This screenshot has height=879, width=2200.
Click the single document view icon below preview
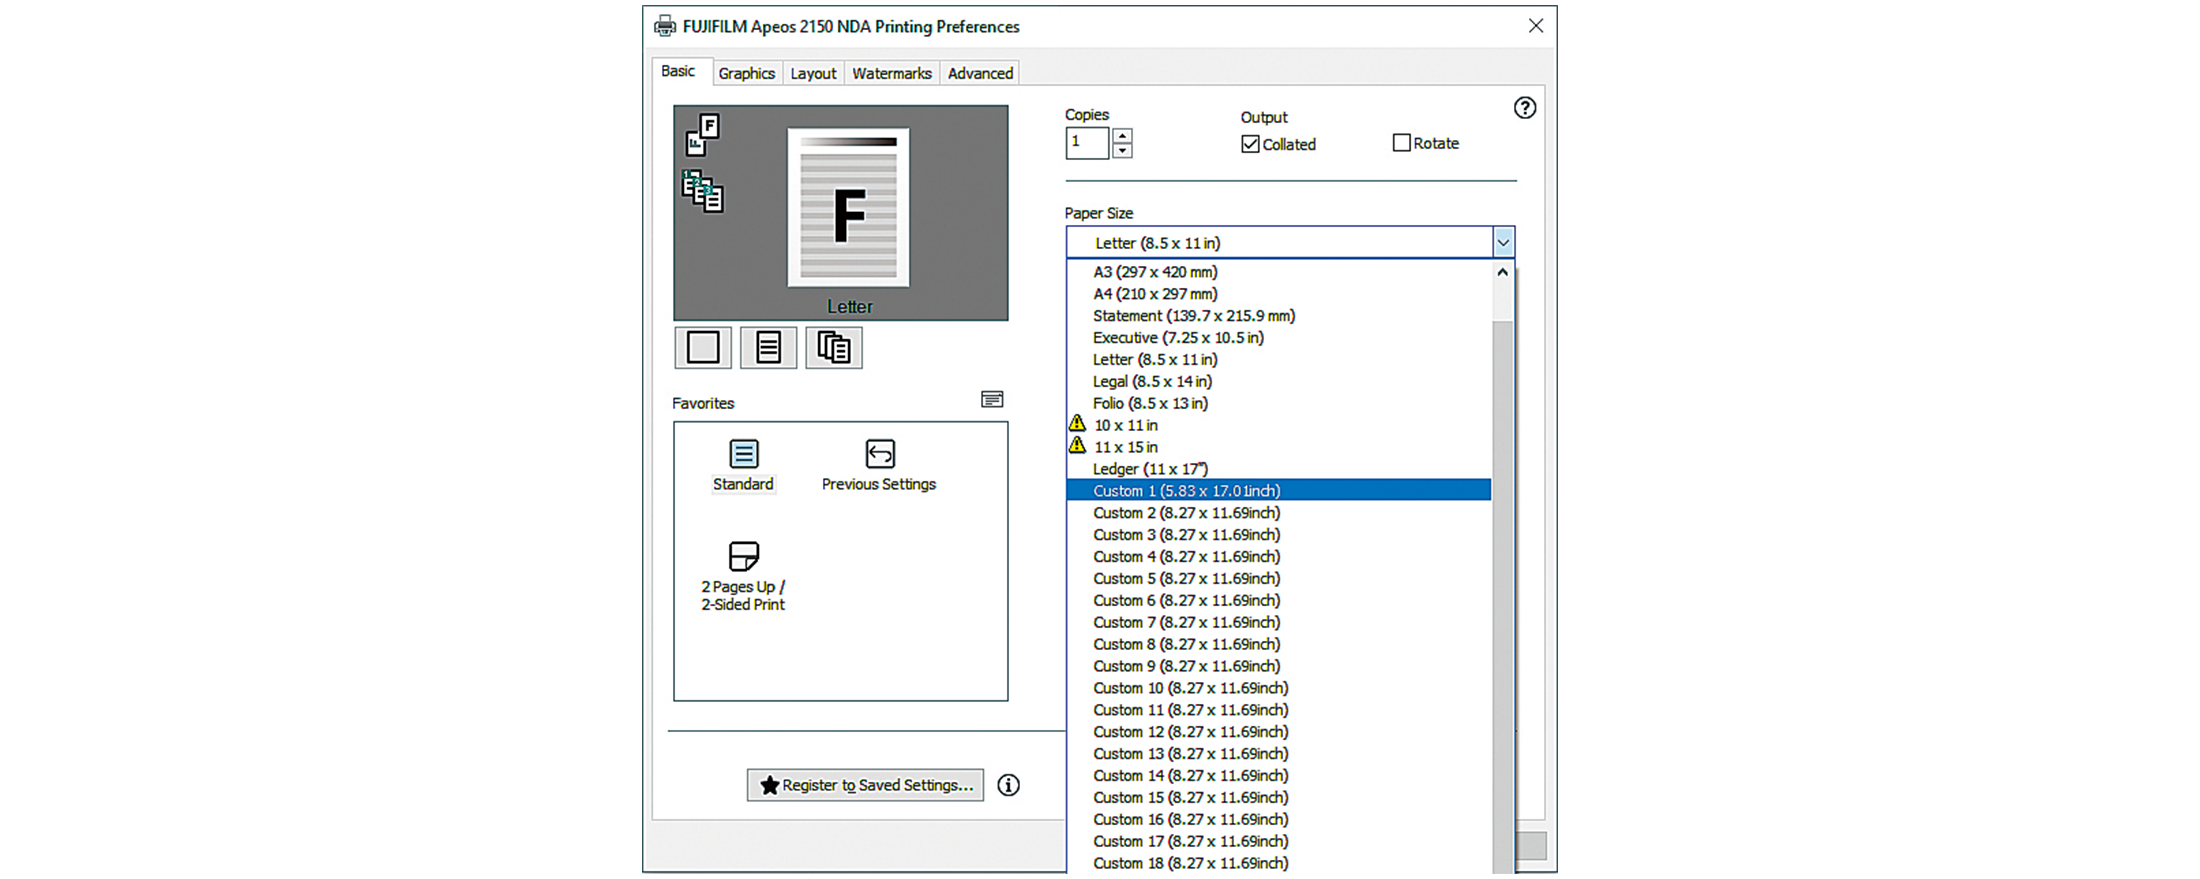(x=768, y=348)
